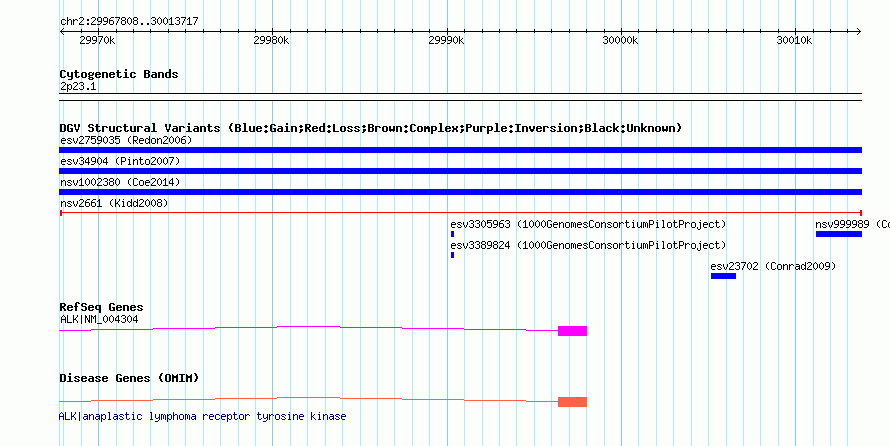Click the red nsv2661 (Kidd2008) loss line
Screen dimensions: 890x446
460,213
